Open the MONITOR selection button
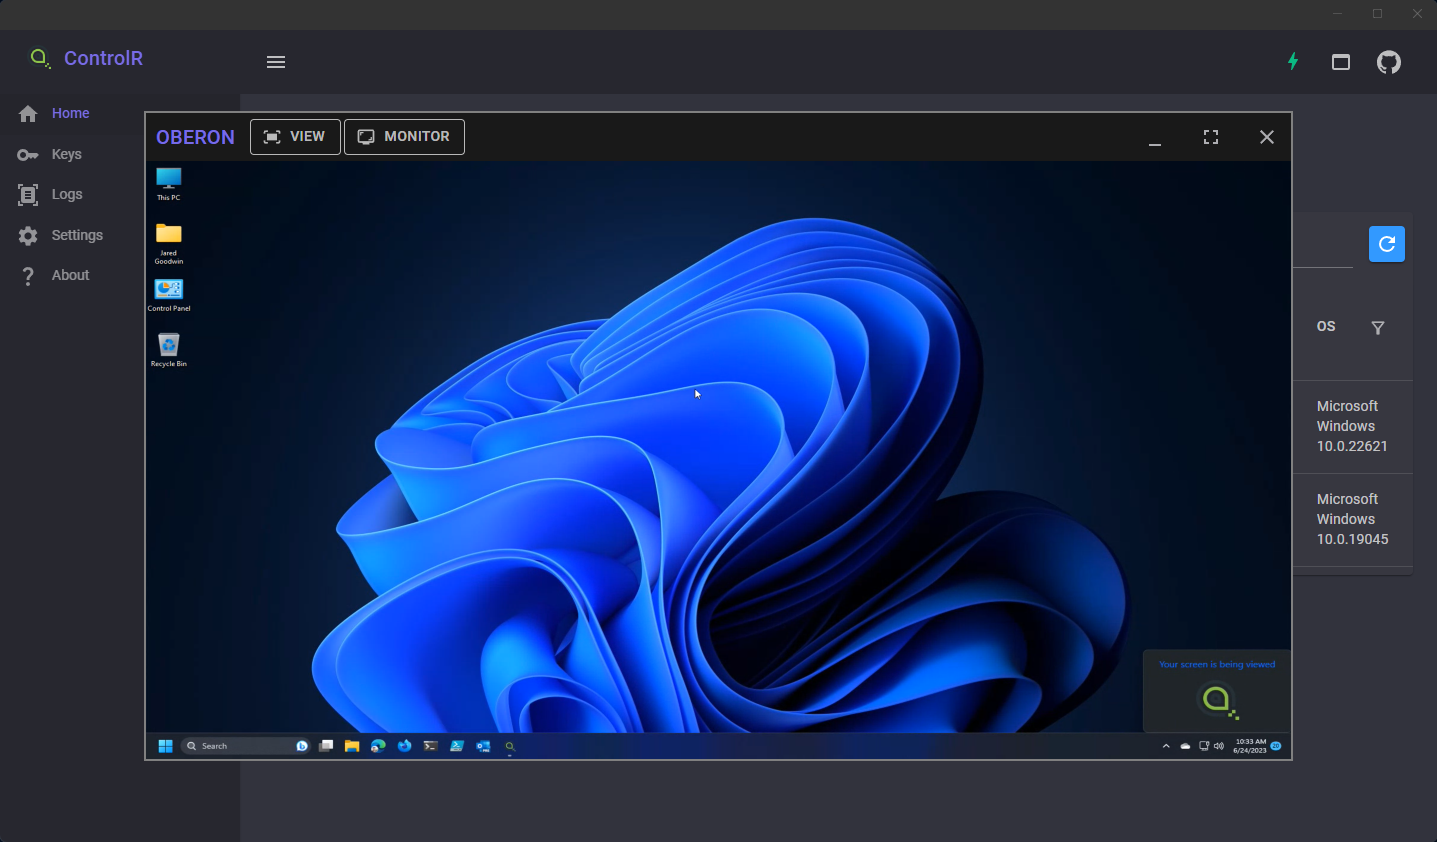The width and height of the screenshot is (1437, 842). point(404,137)
